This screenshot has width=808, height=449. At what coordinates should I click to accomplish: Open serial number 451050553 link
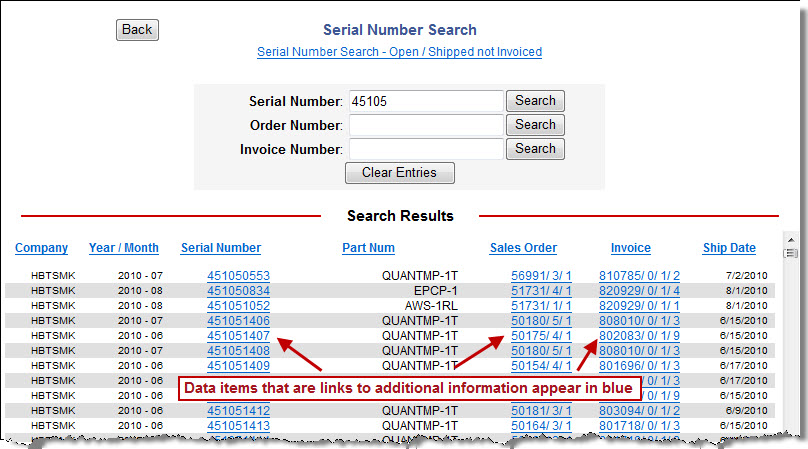(238, 276)
